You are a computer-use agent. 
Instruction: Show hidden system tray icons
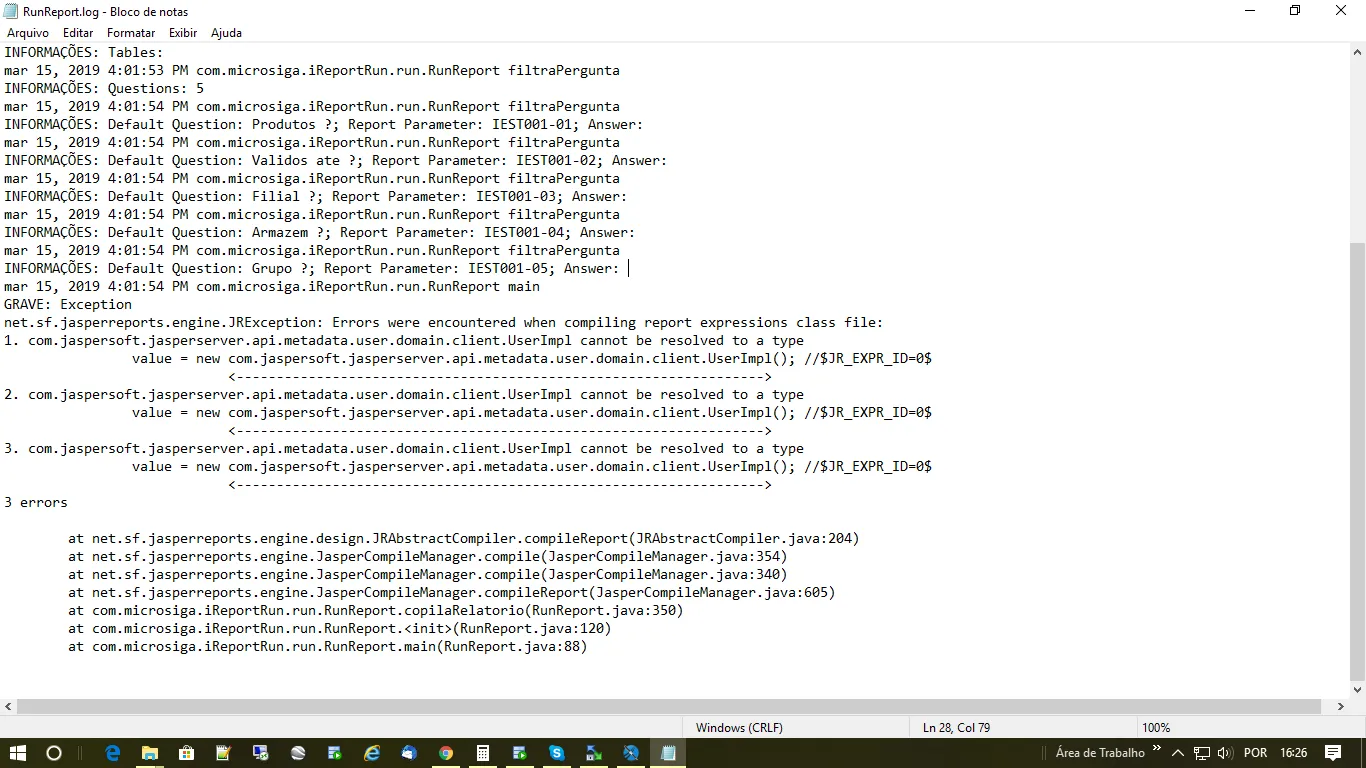[x=1178, y=753]
